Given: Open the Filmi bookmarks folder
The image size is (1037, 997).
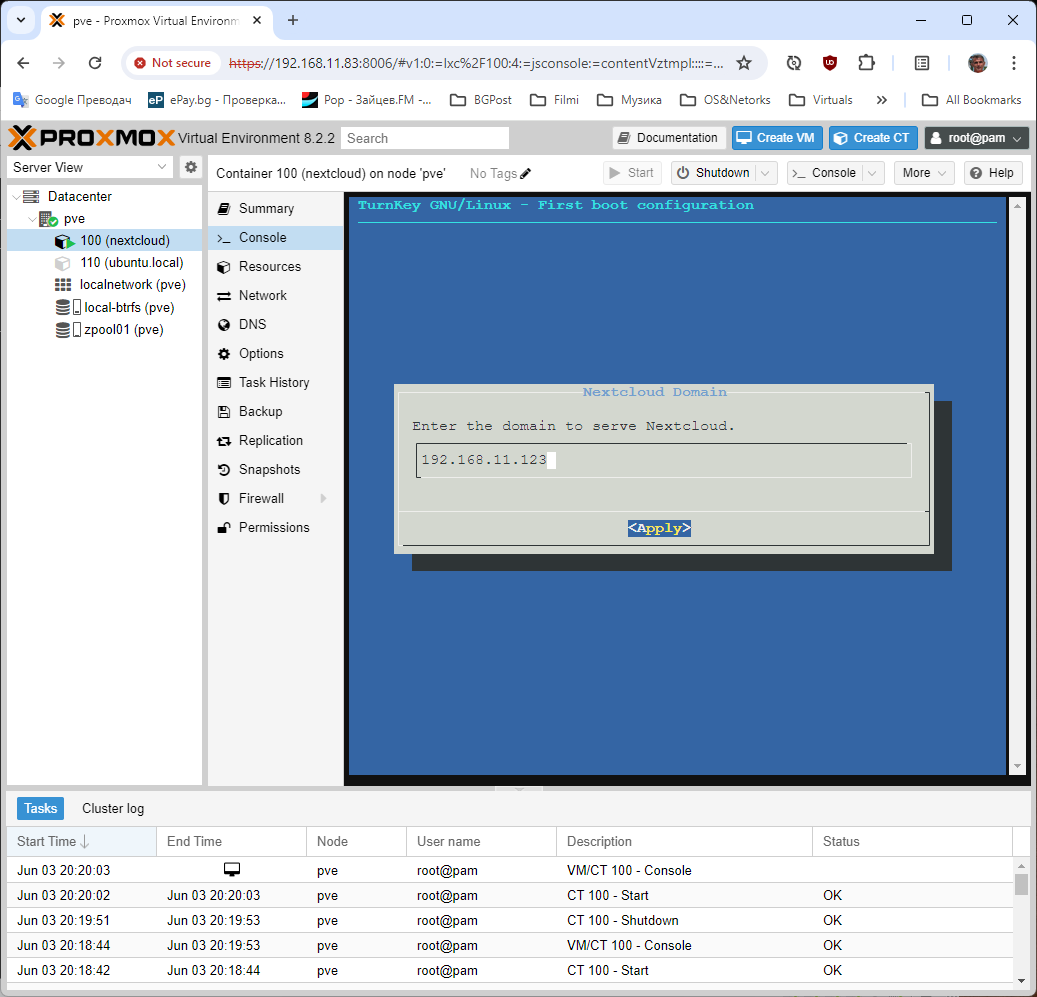Looking at the screenshot, I should click(x=554, y=100).
